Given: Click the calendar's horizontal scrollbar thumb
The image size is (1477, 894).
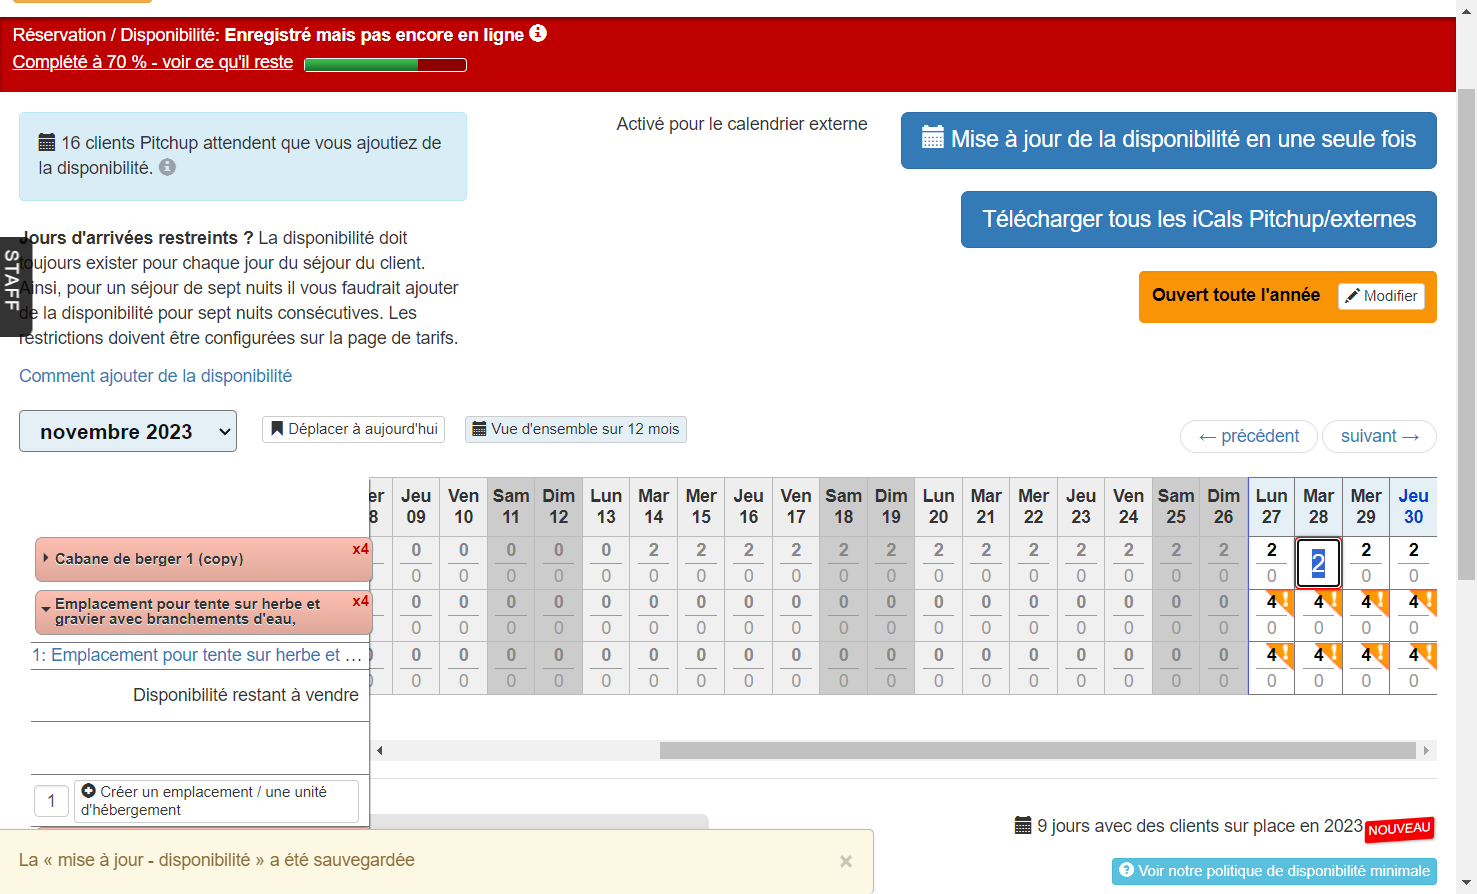Looking at the screenshot, I should tap(1038, 750).
